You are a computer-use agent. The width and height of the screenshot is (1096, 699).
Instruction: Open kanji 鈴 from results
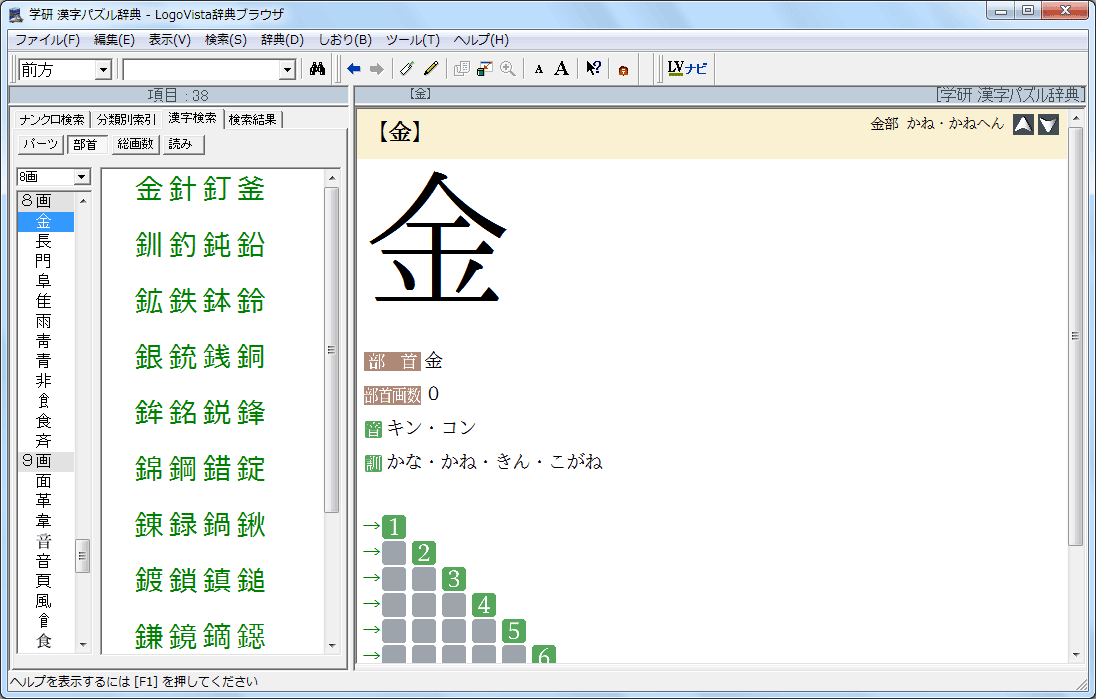[251, 301]
